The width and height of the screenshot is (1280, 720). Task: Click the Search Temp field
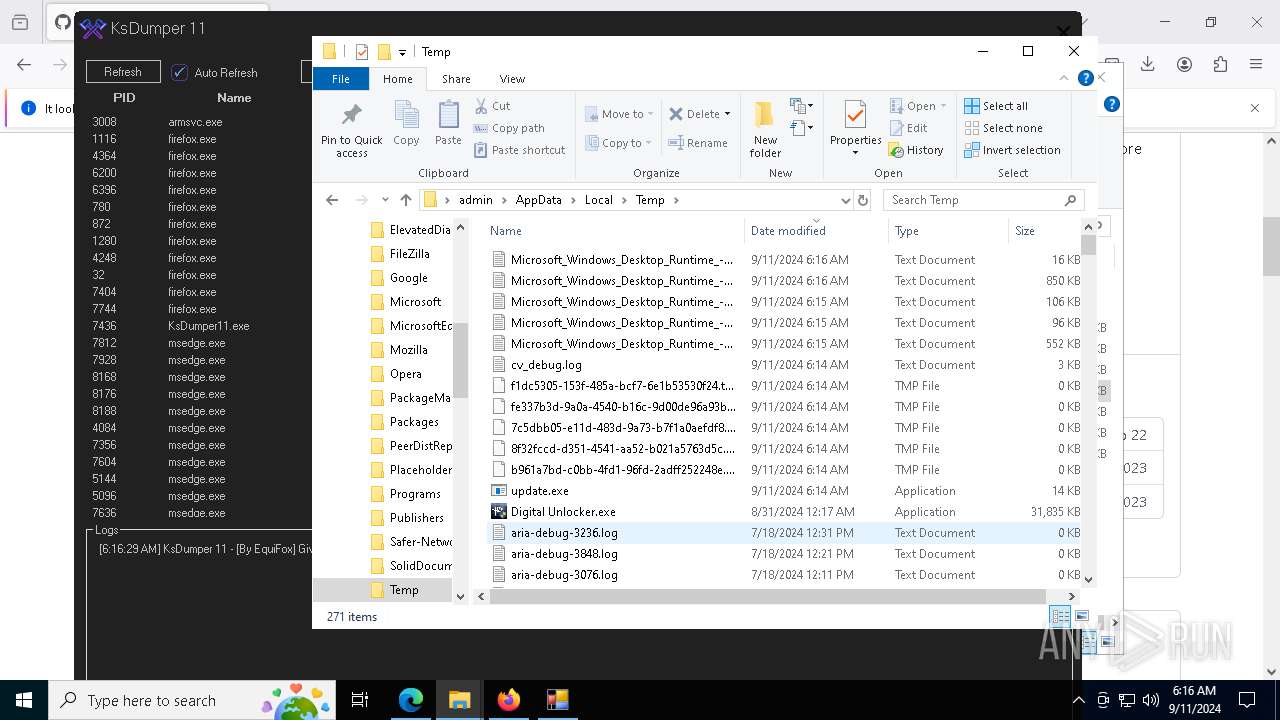pyautogui.click(x=983, y=200)
